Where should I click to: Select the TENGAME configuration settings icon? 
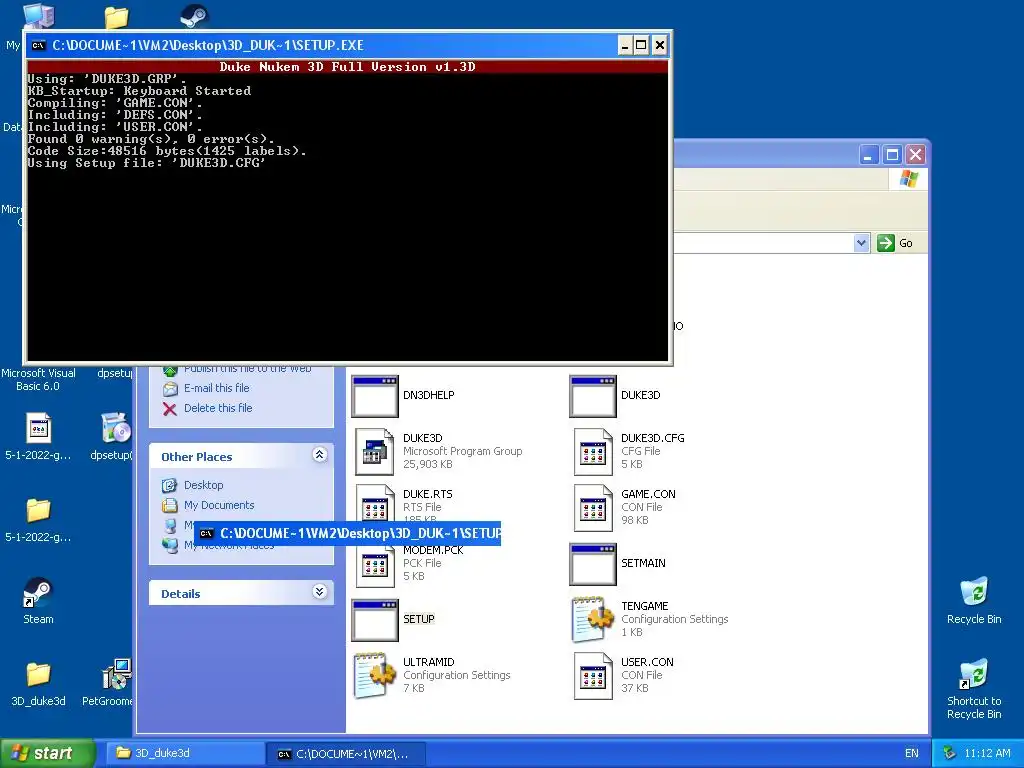click(x=593, y=619)
